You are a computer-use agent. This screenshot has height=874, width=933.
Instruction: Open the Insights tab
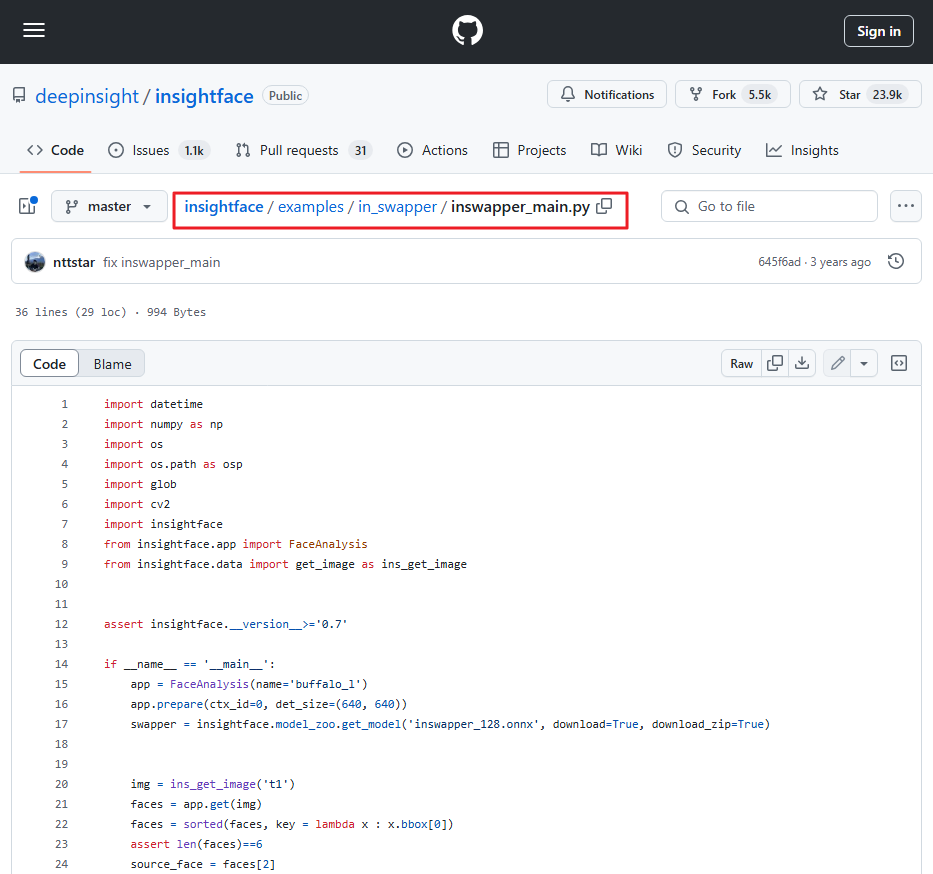tap(802, 151)
